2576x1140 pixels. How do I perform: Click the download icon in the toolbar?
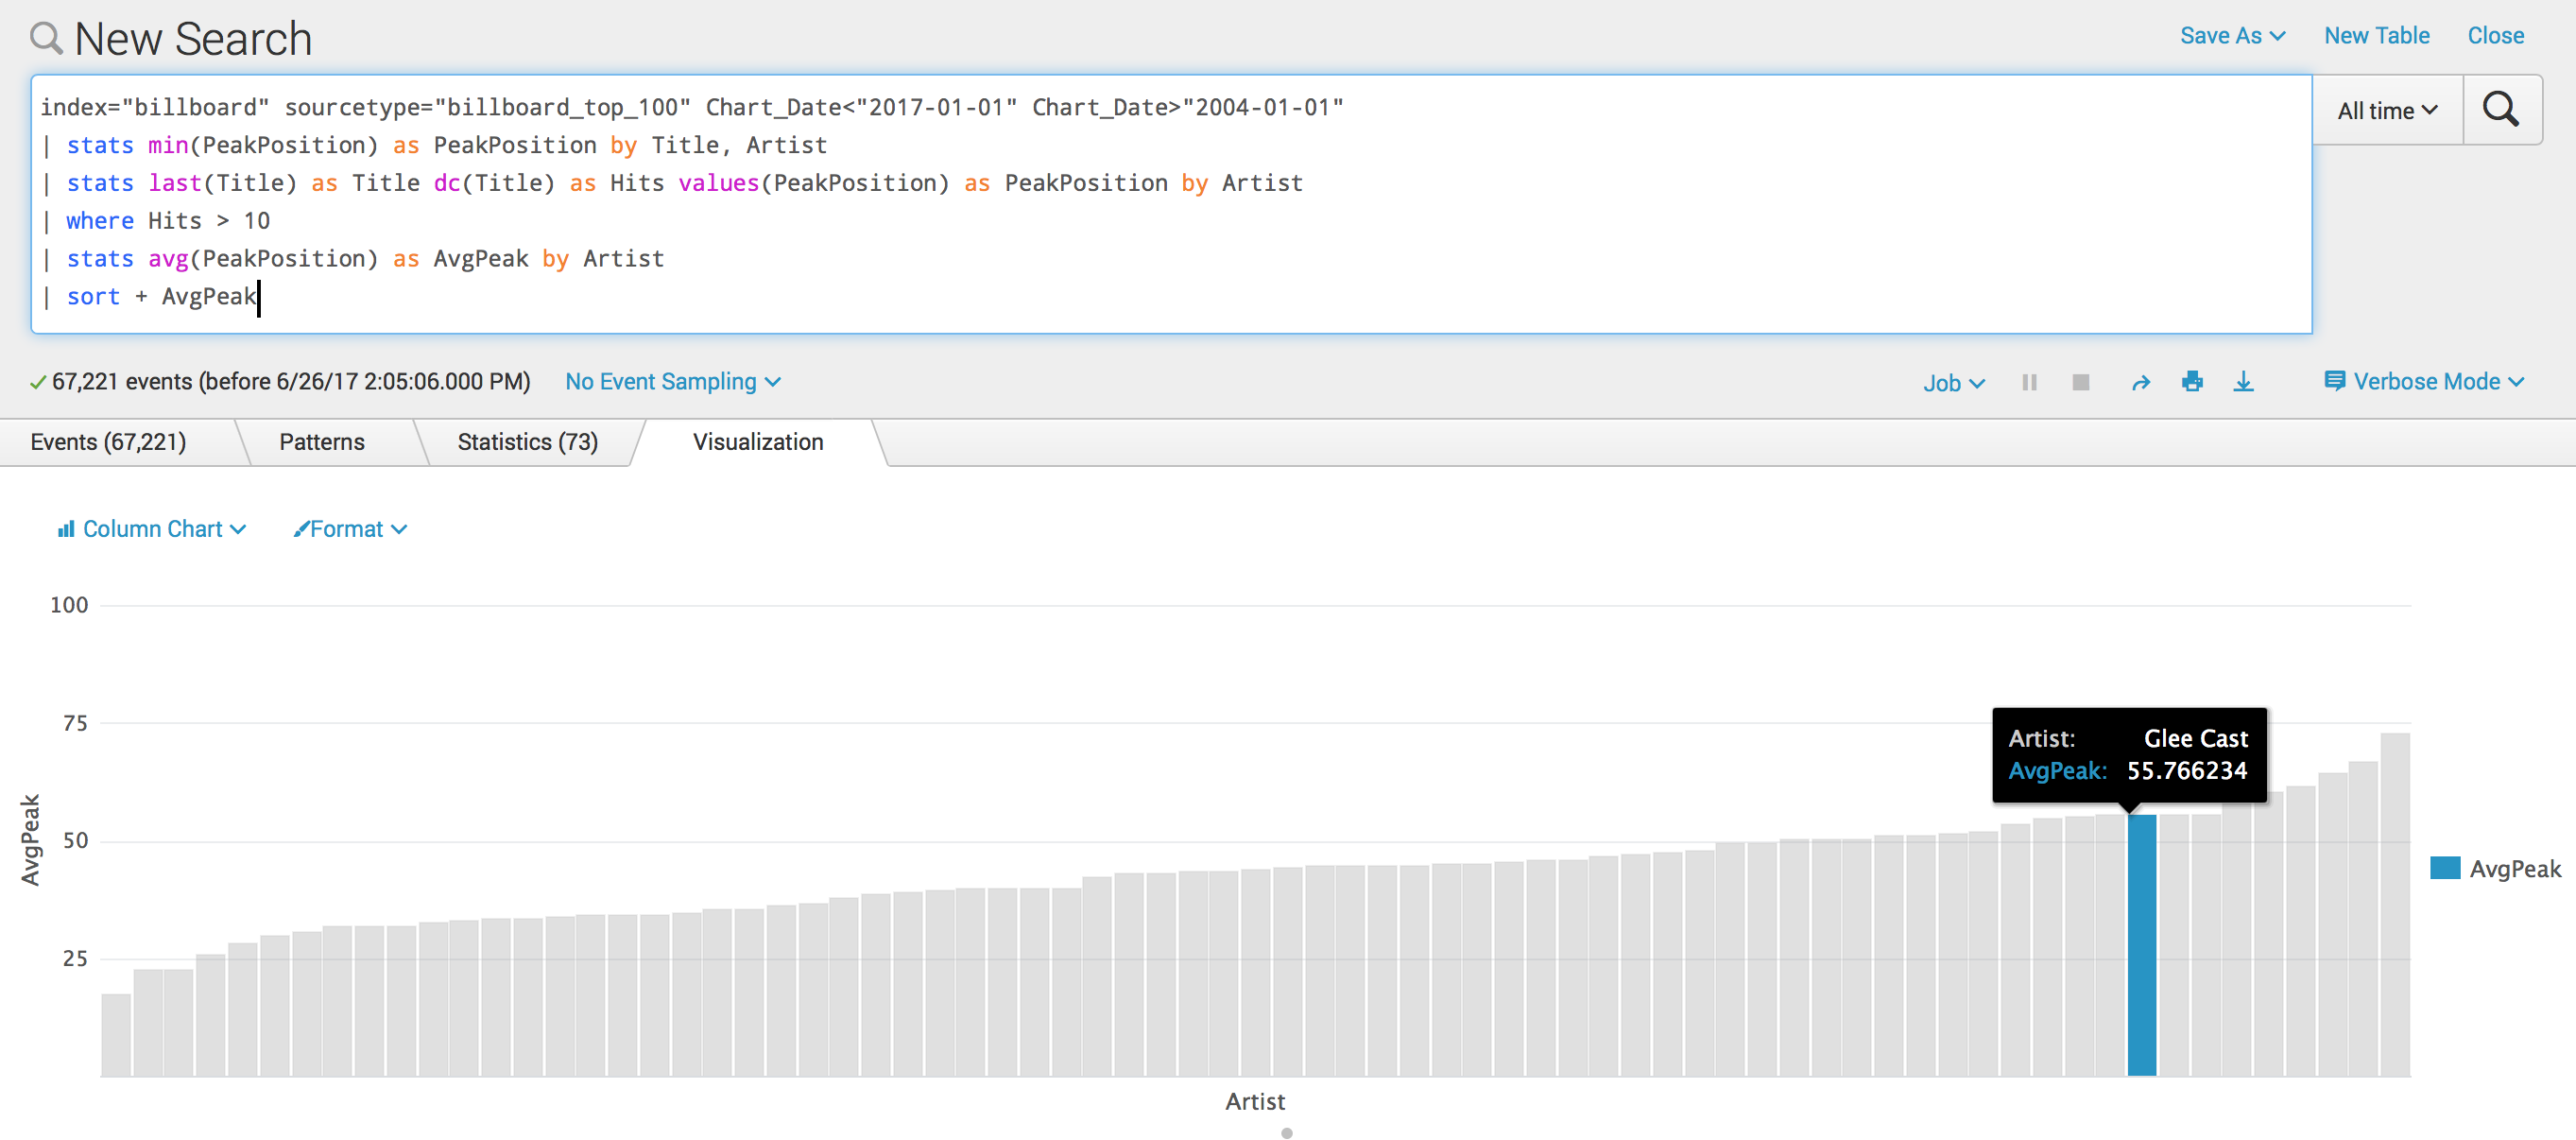click(x=2244, y=381)
